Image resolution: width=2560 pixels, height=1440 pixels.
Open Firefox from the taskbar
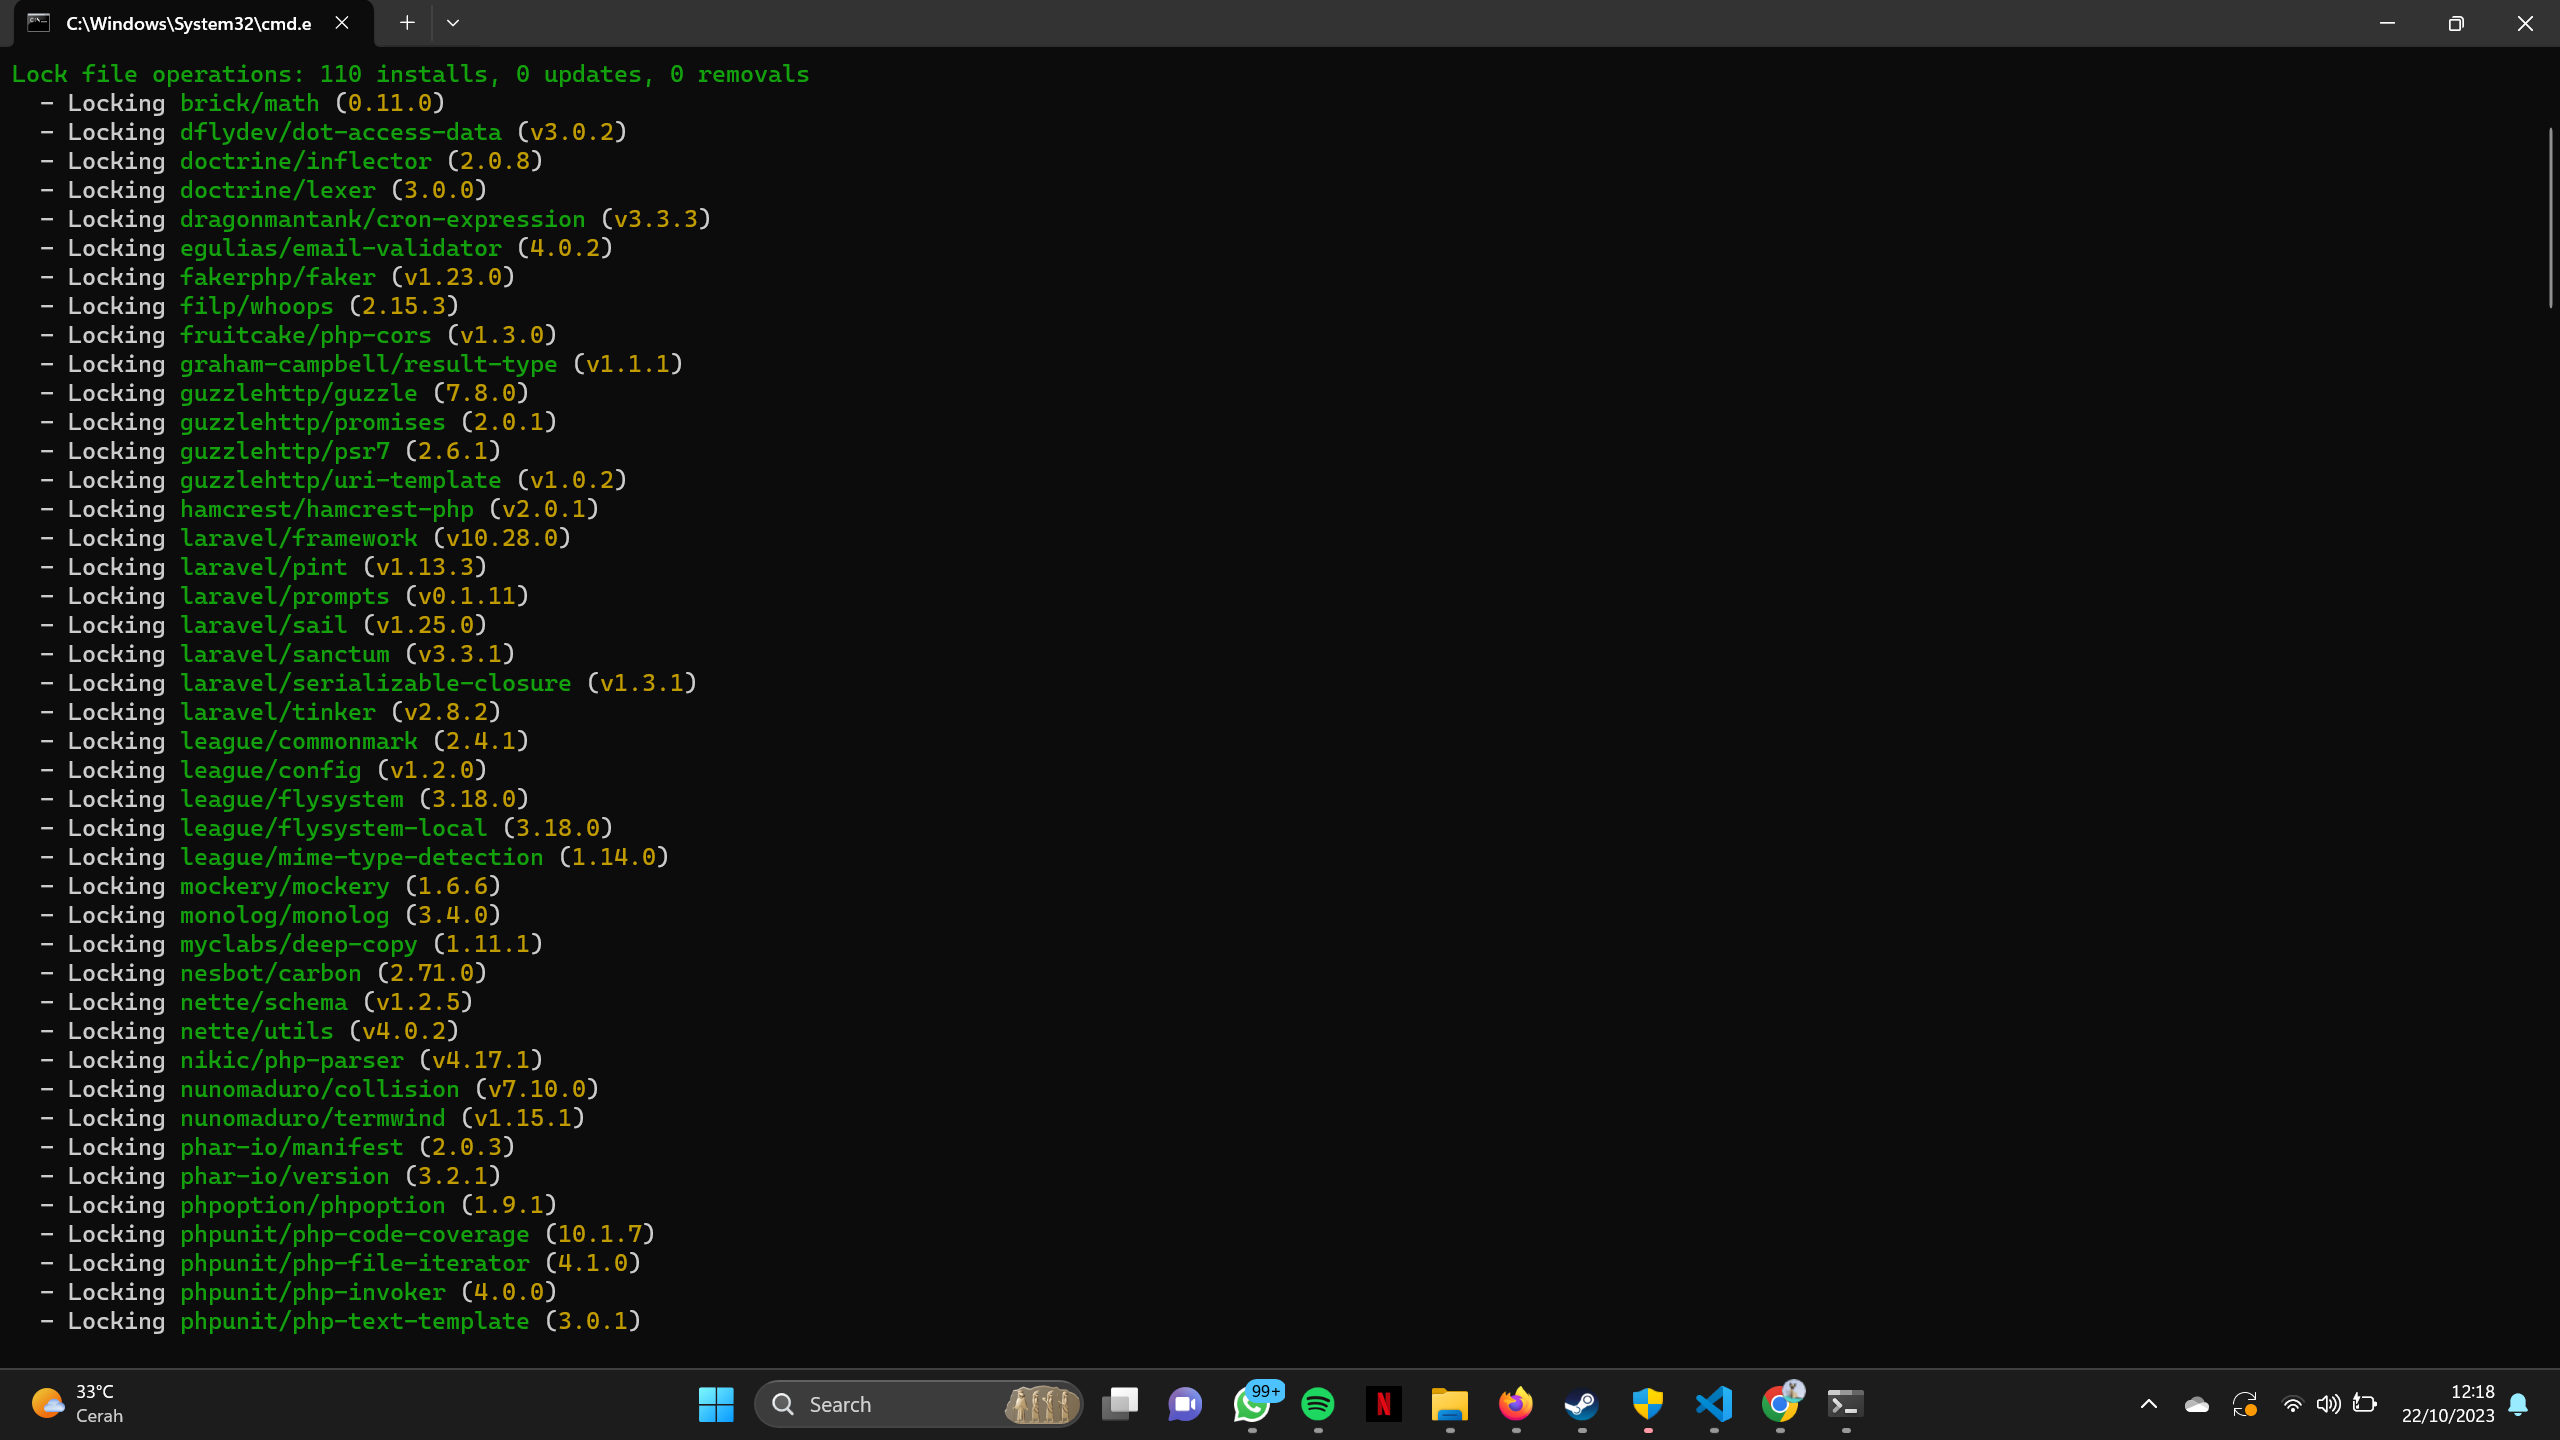(1516, 1404)
